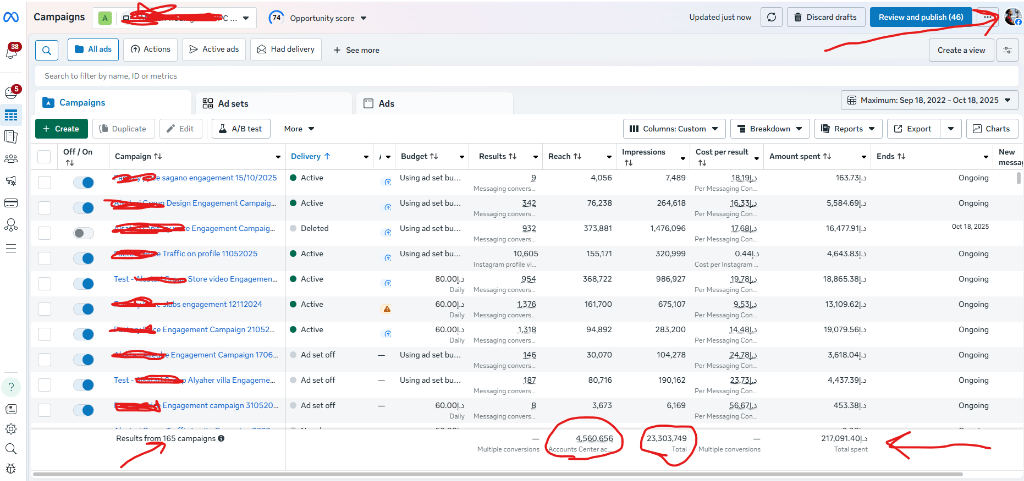Click Review and publish button
Screen dimensions: 1024x481
pyautogui.click(x=919, y=17)
